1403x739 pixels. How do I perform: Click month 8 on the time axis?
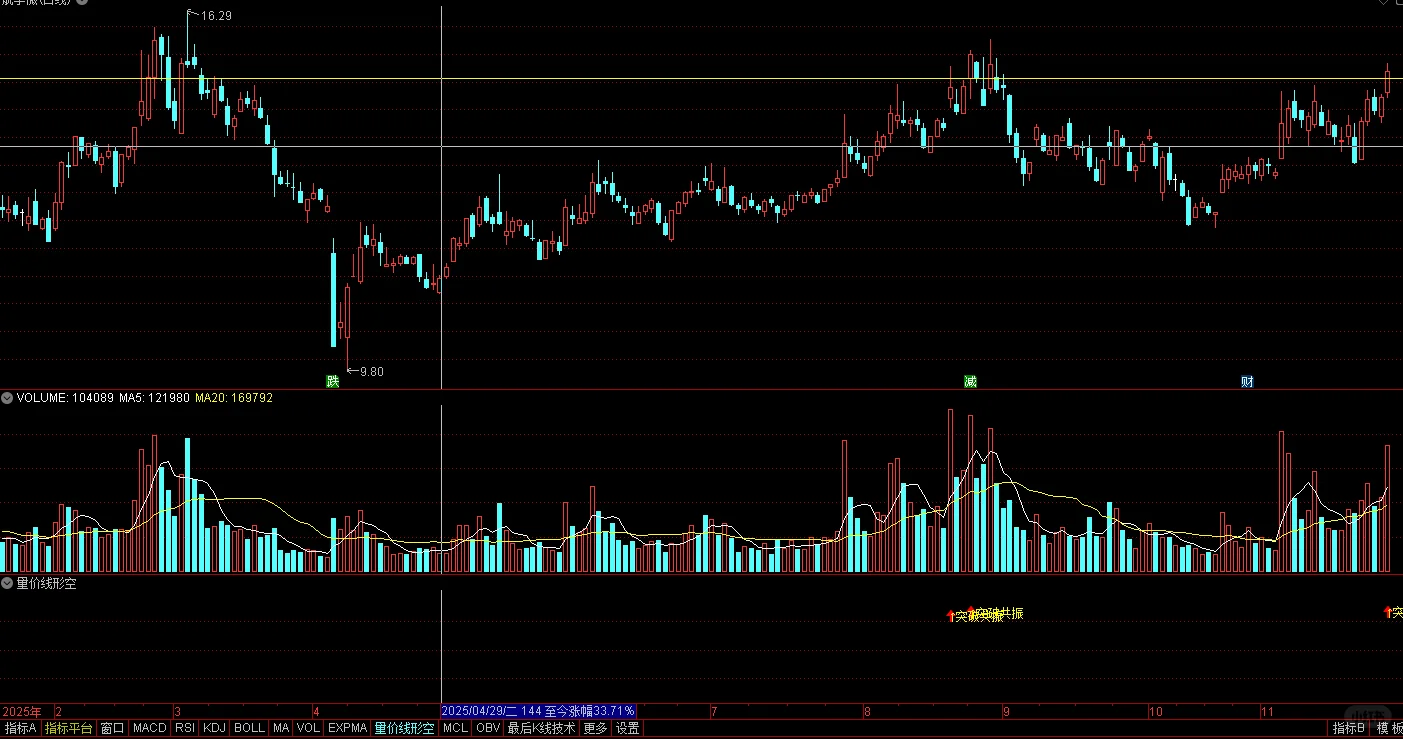click(x=867, y=712)
